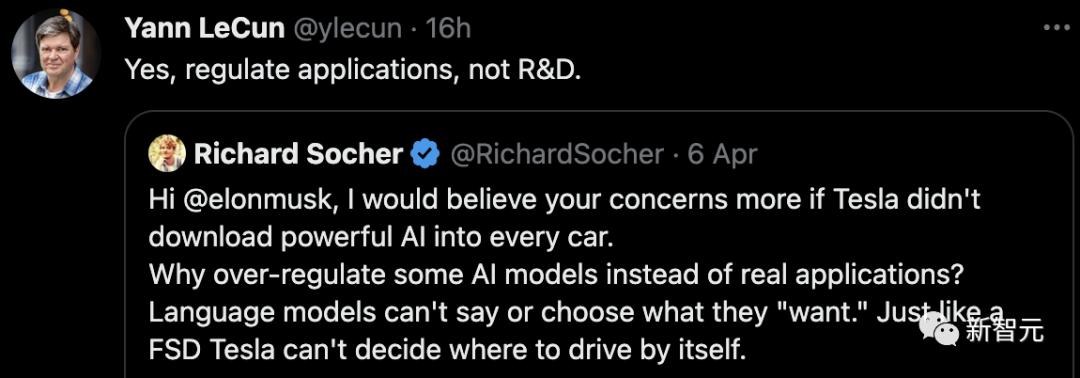Open the Richard Socher display name

pos(298,154)
